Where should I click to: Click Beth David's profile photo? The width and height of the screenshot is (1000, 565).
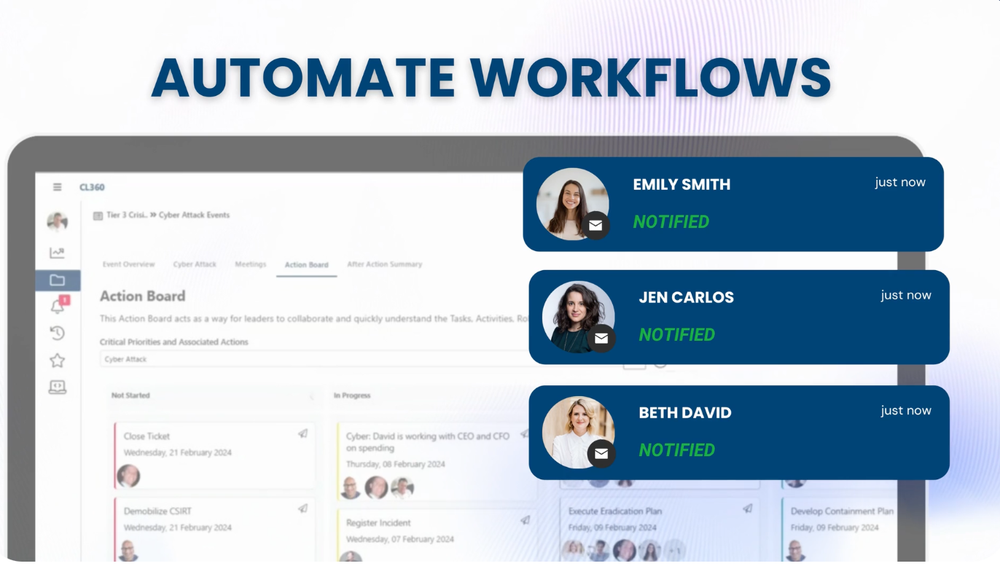pyautogui.click(x=578, y=432)
